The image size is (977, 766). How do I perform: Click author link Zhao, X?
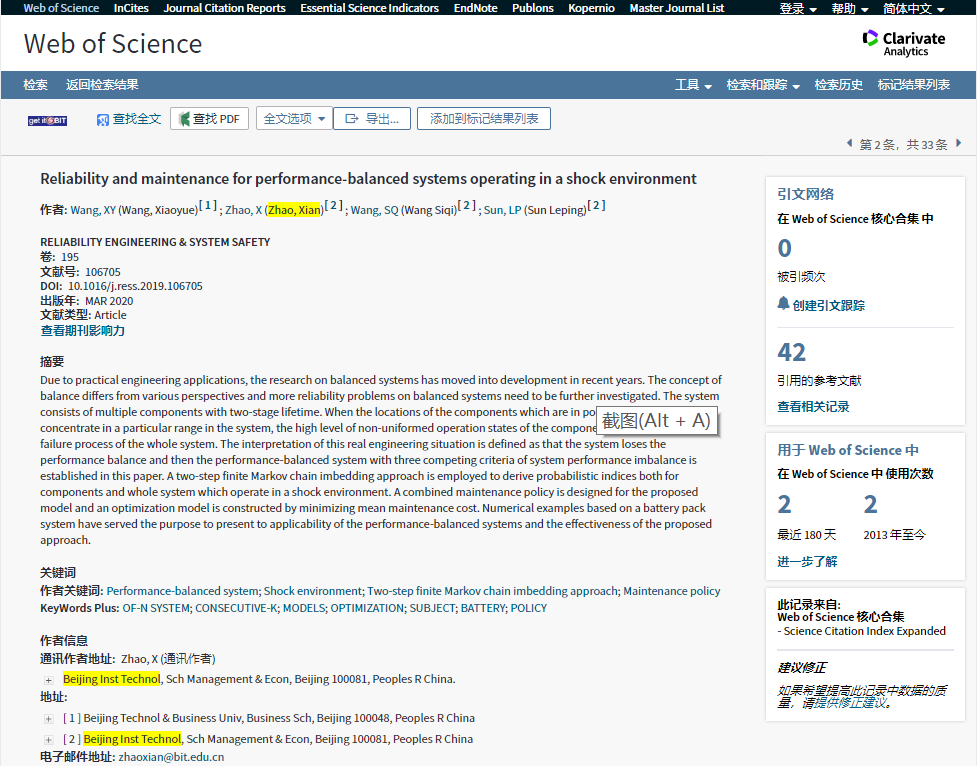coord(243,210)
